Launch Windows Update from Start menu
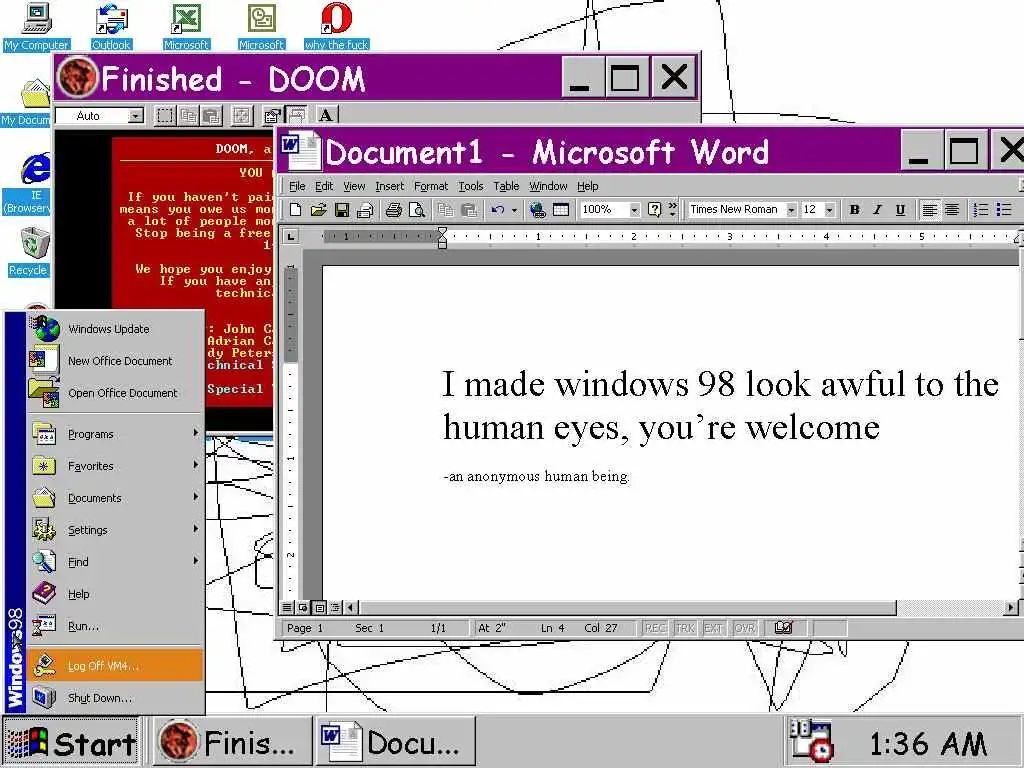 (116, 328)
